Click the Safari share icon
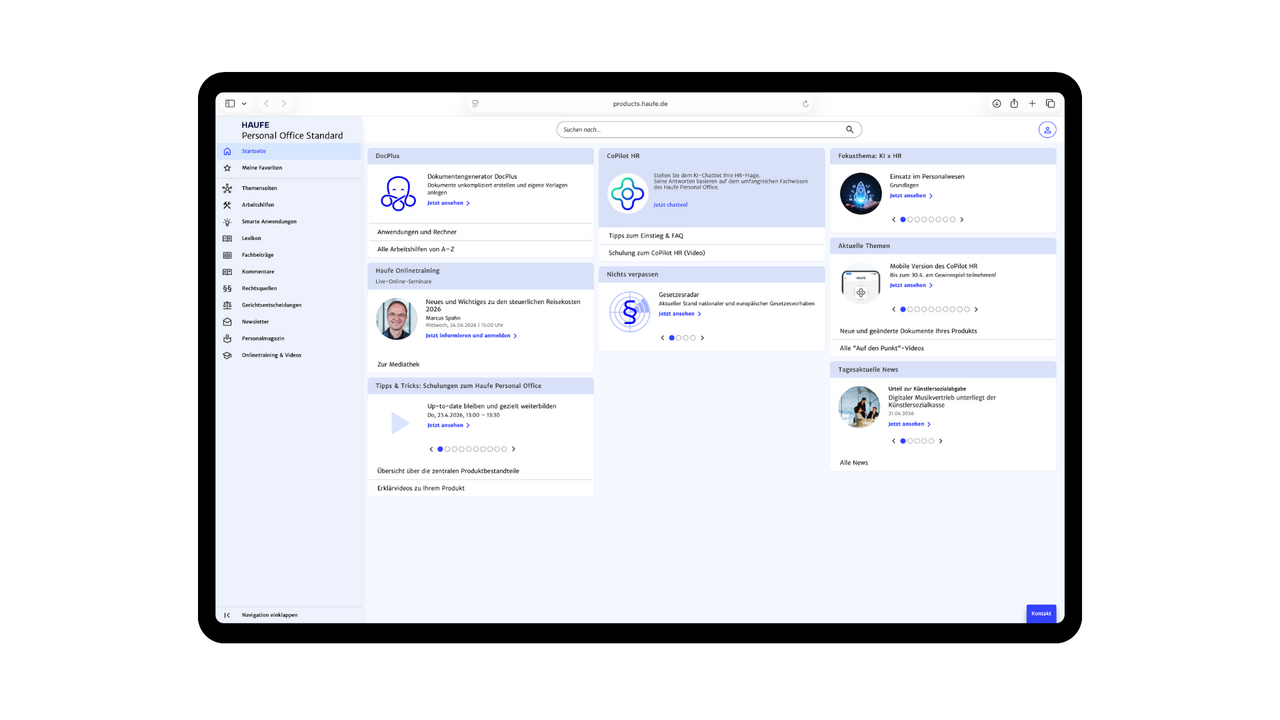 coord(1014,104)
